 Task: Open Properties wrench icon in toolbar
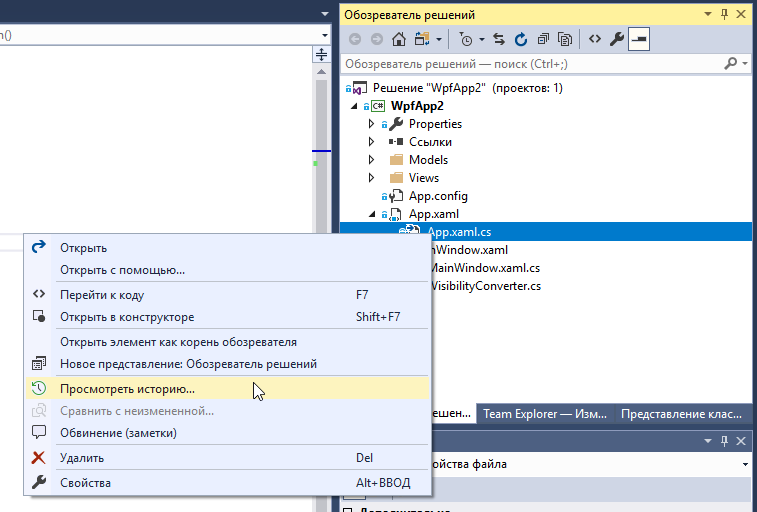tap(617, 40)
